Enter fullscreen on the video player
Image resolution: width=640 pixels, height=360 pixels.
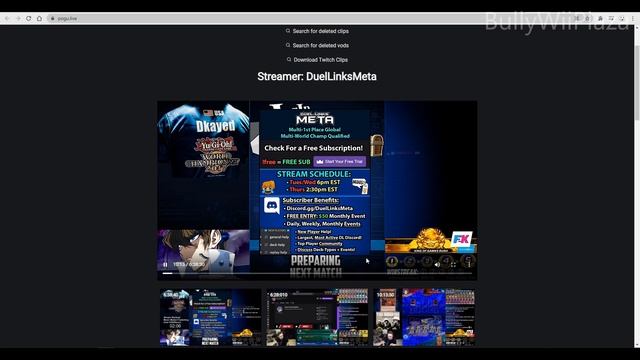point(453,264)
